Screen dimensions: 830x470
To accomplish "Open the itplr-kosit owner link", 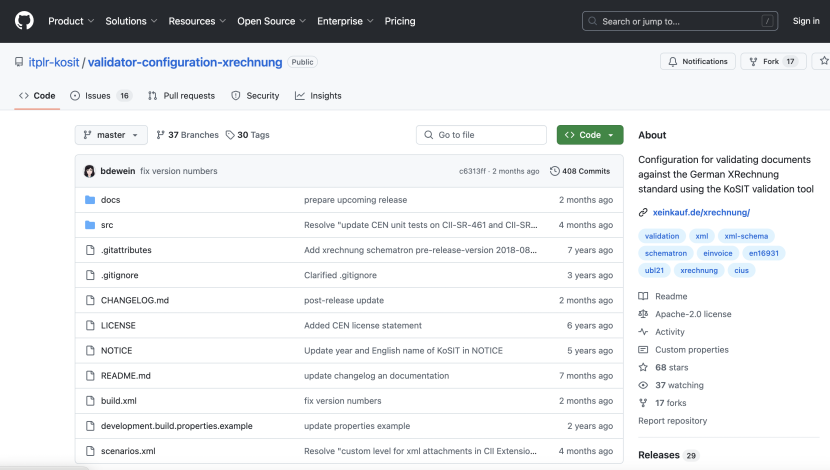I will [54, 62].
